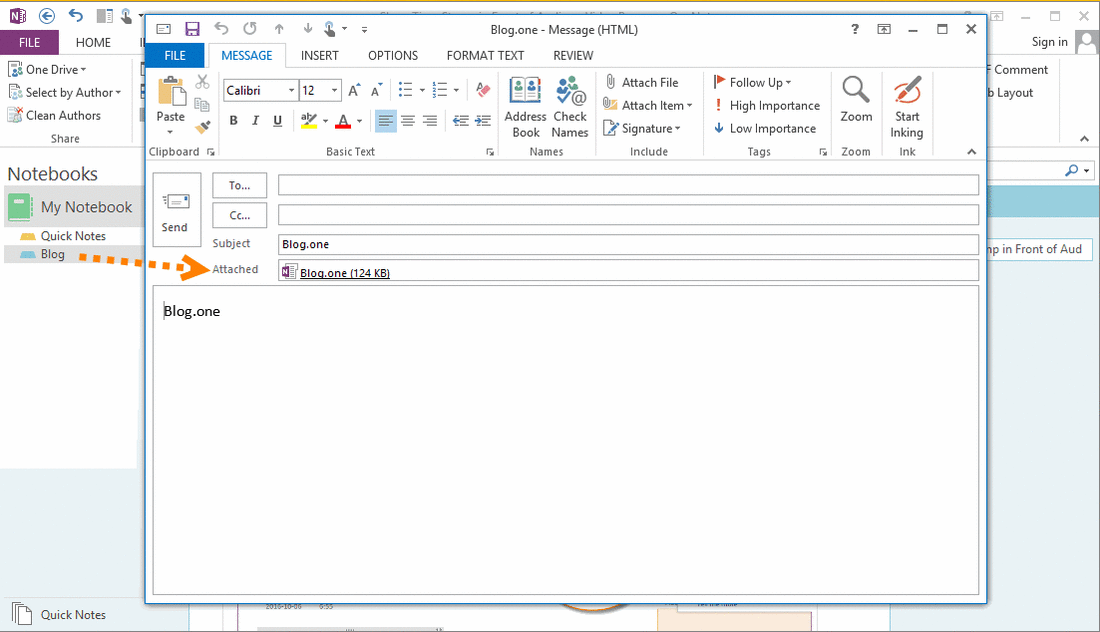Collapse the message ribbon chevron

coord(972,152)
